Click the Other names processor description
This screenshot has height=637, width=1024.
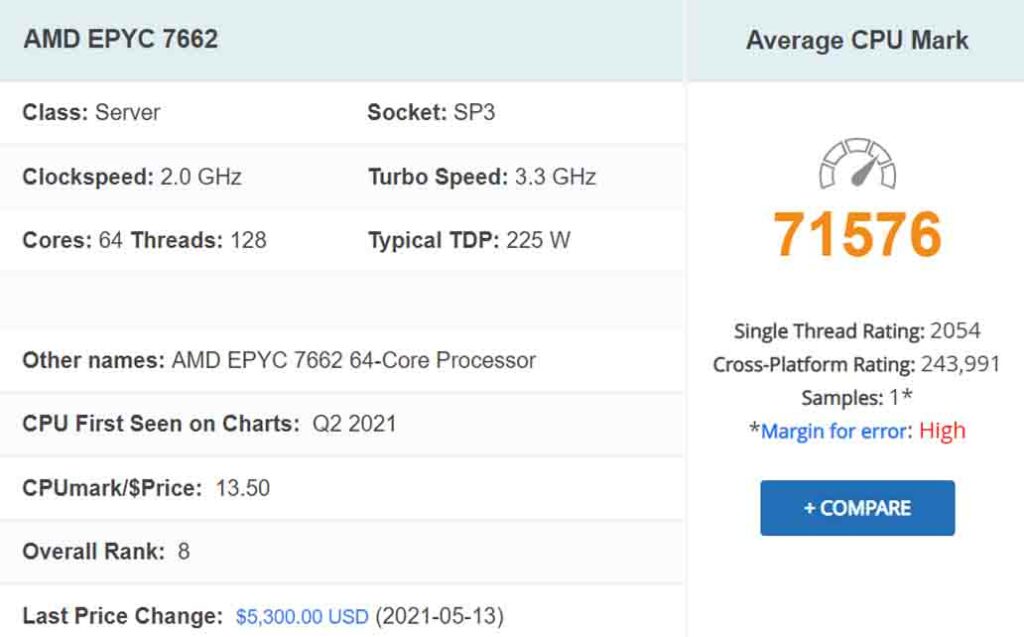[x=277, y=359]
